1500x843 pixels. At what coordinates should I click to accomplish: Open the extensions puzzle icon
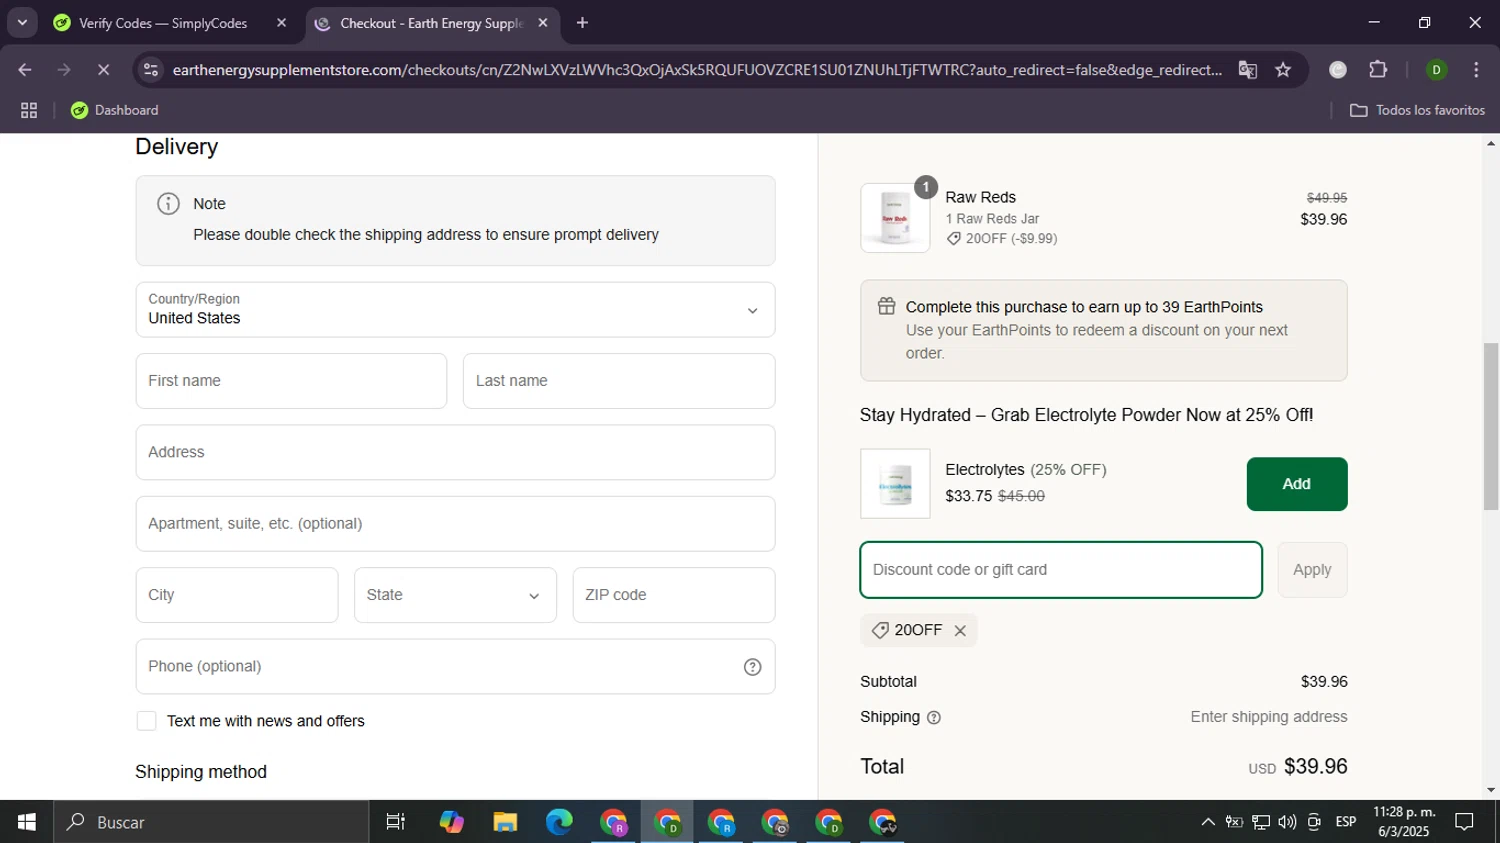(x=1378, y=70)
